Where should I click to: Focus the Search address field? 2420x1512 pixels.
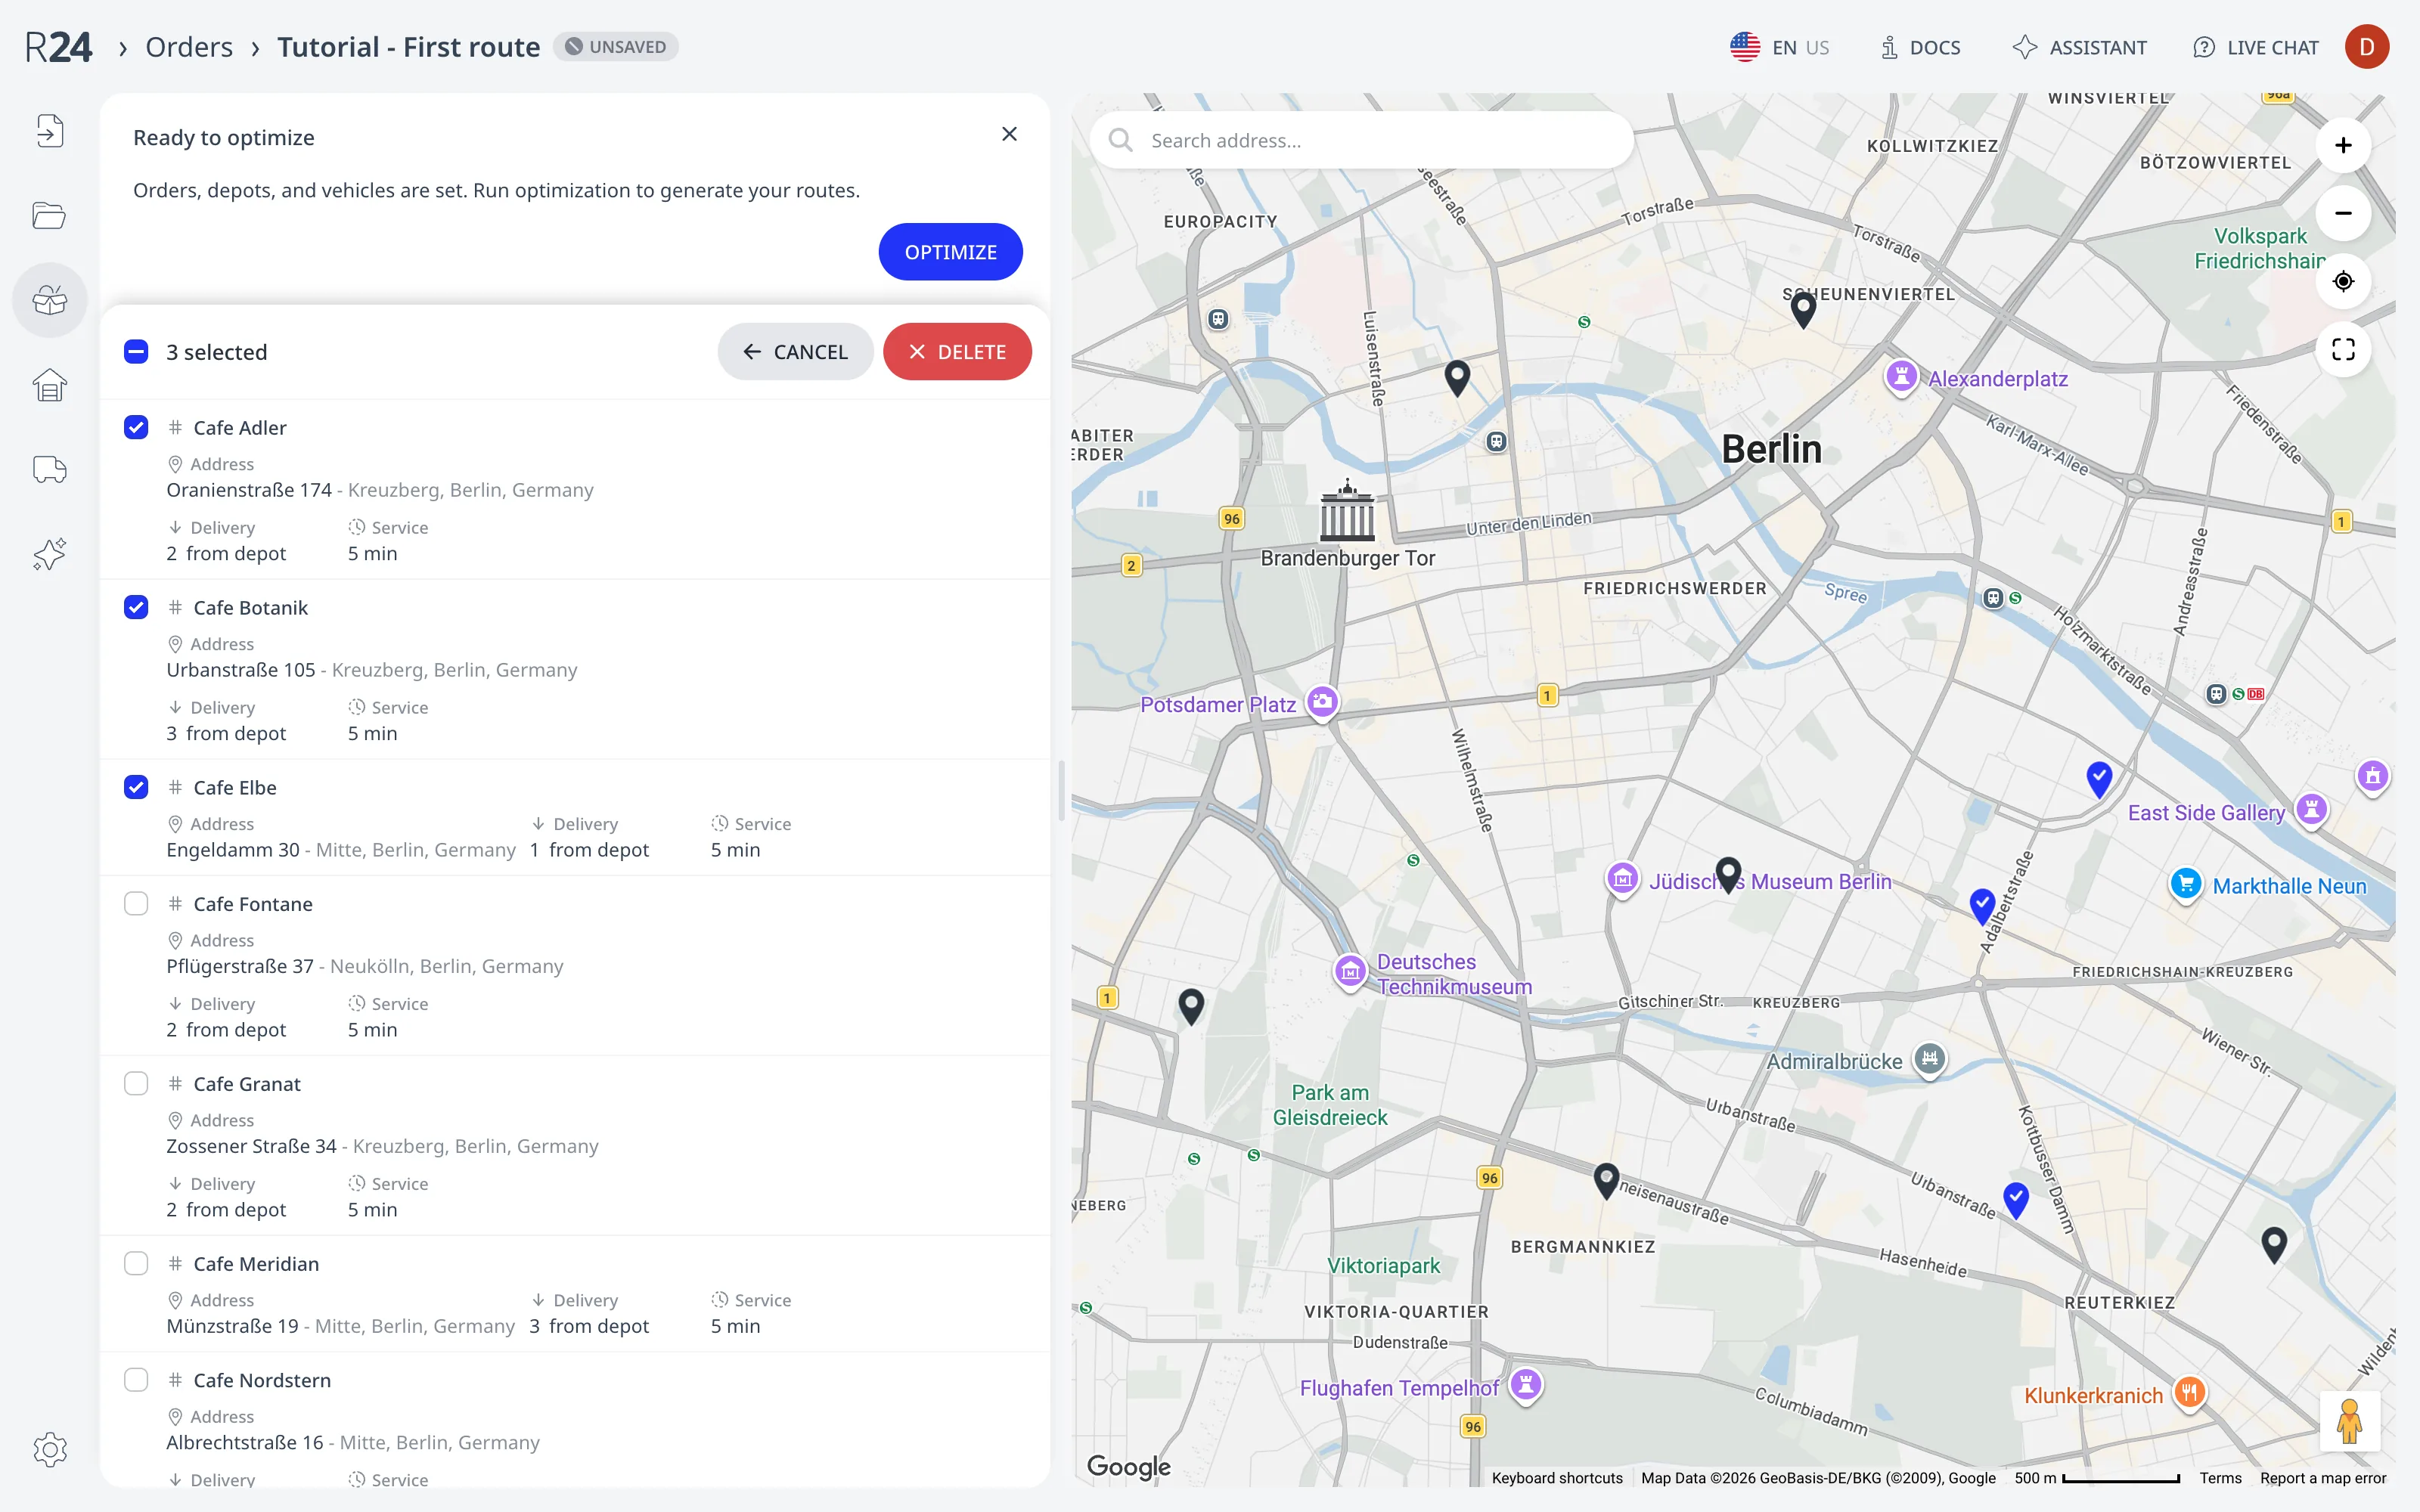pyautogui.click(x=1362, y=140)
